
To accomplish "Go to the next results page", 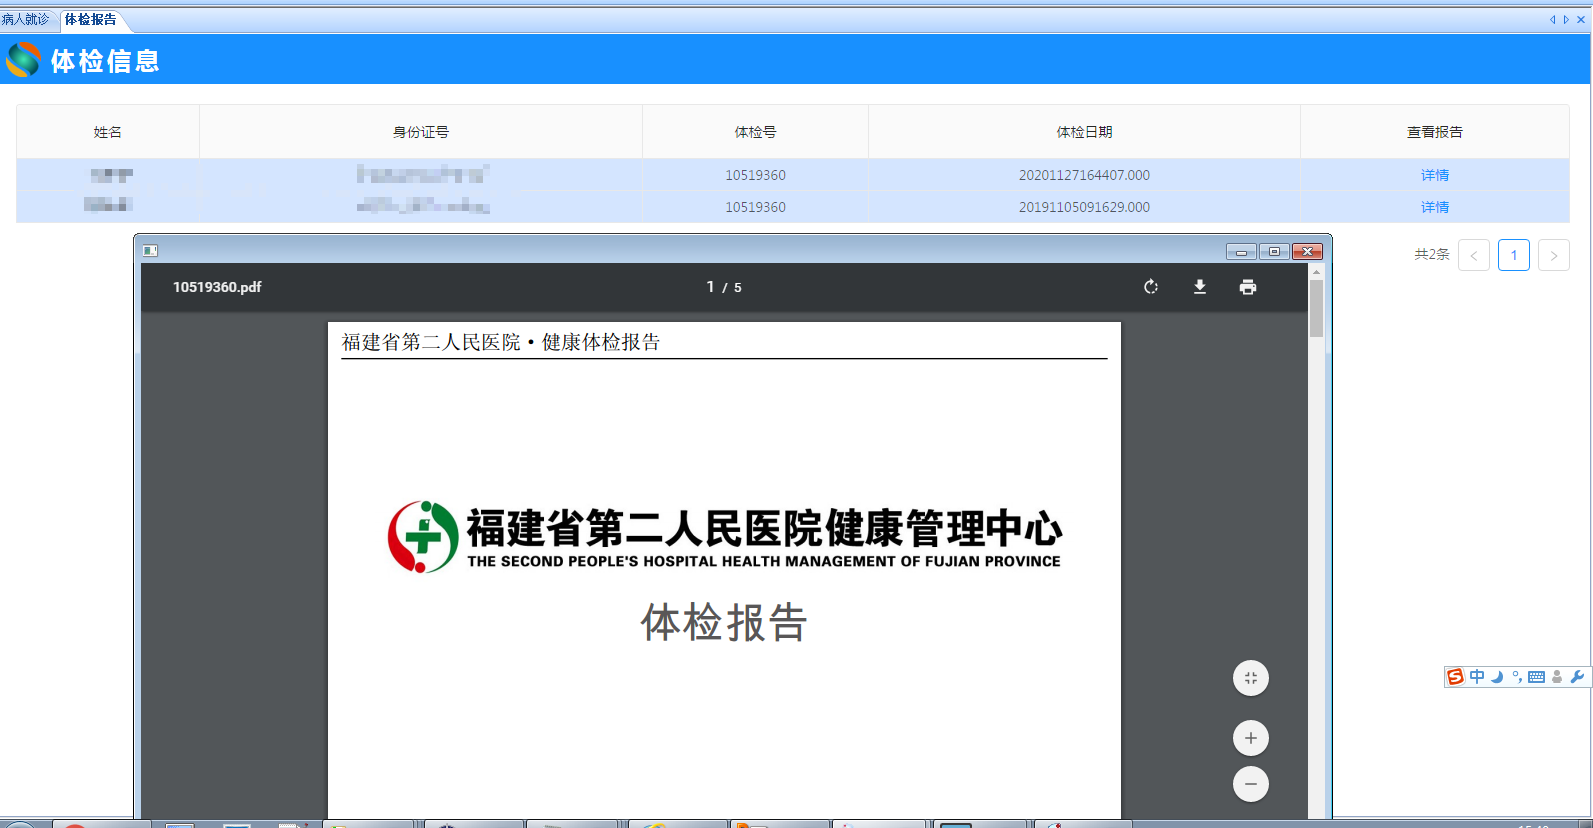I will tap(1554, 255).
